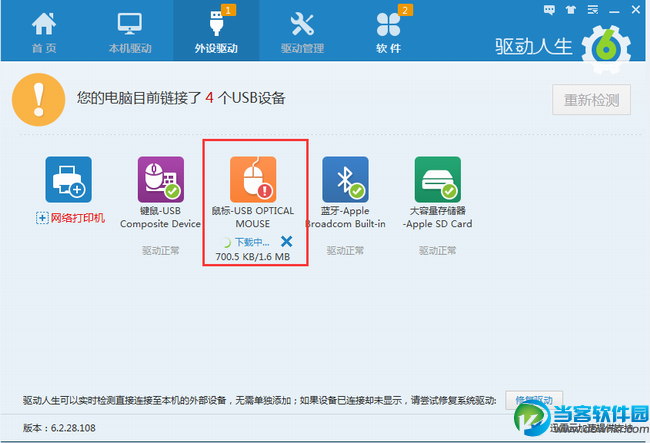Click the 重新检测 button

point(592,100)
